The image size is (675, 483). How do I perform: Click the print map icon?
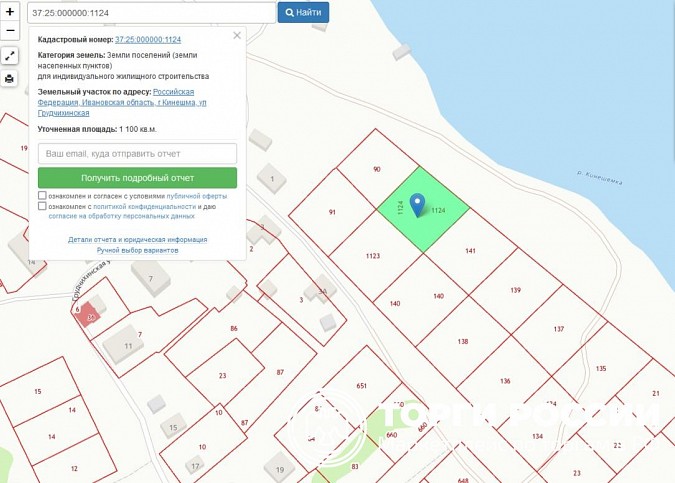point(10,78)
